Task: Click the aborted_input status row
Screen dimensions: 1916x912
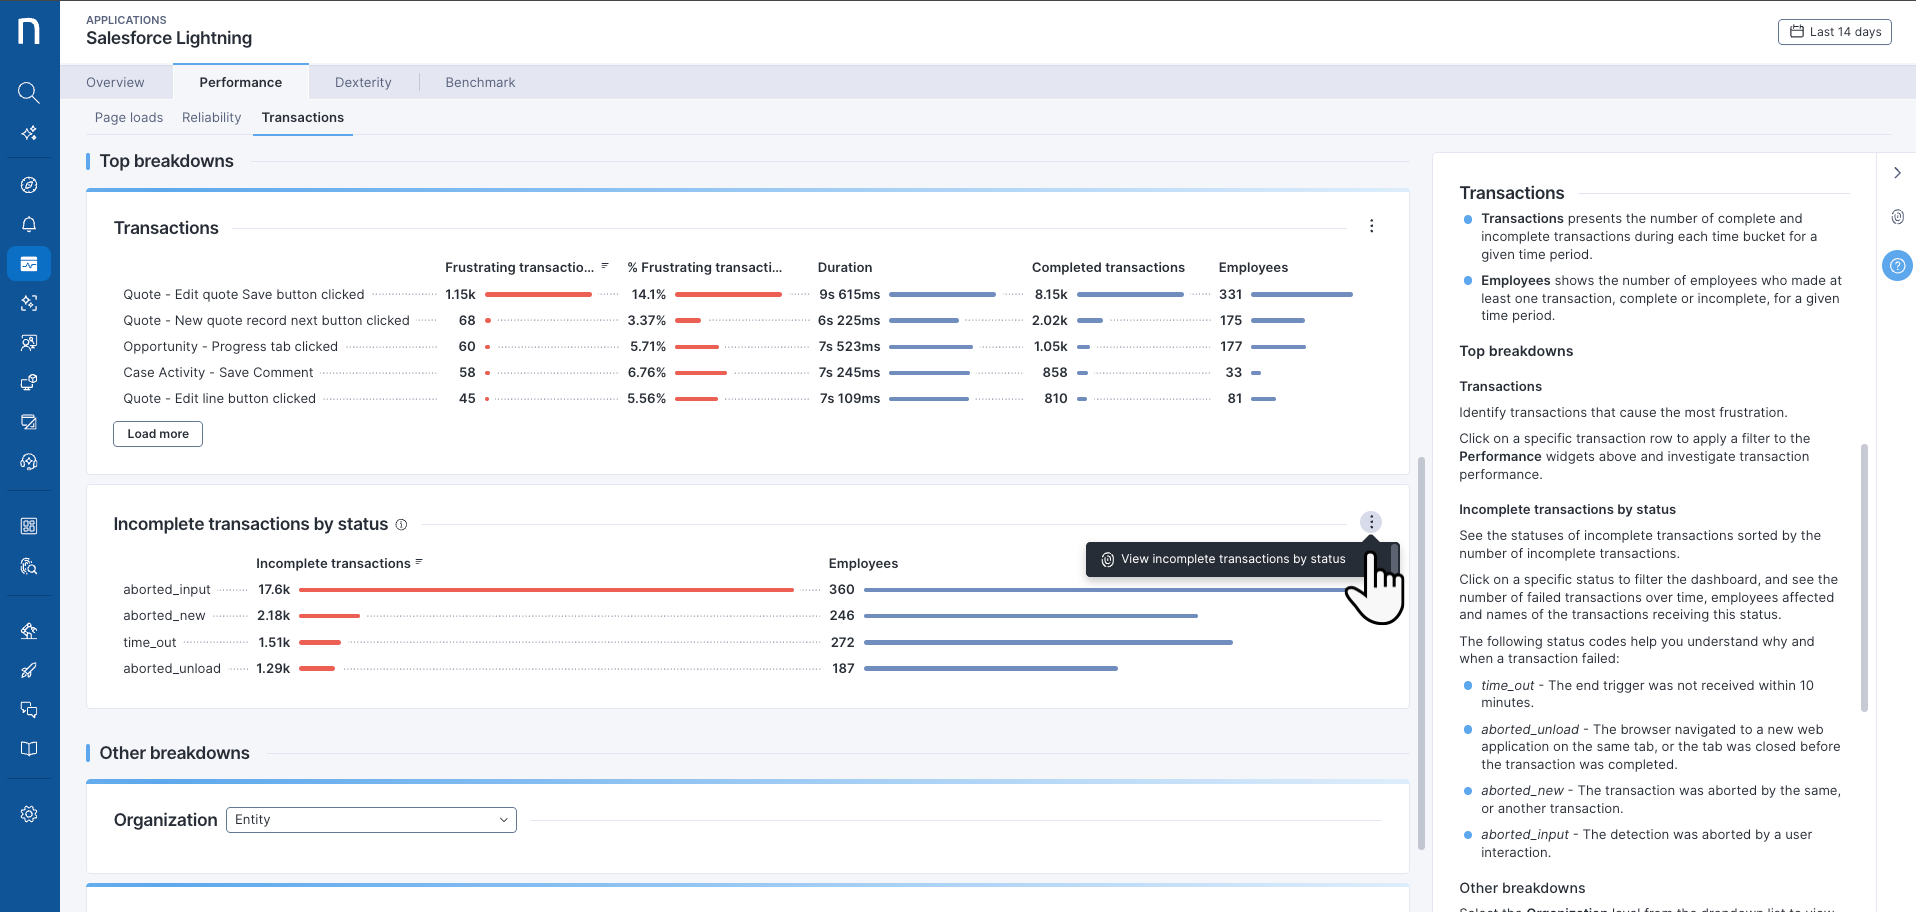Action: tap(167, 590)
